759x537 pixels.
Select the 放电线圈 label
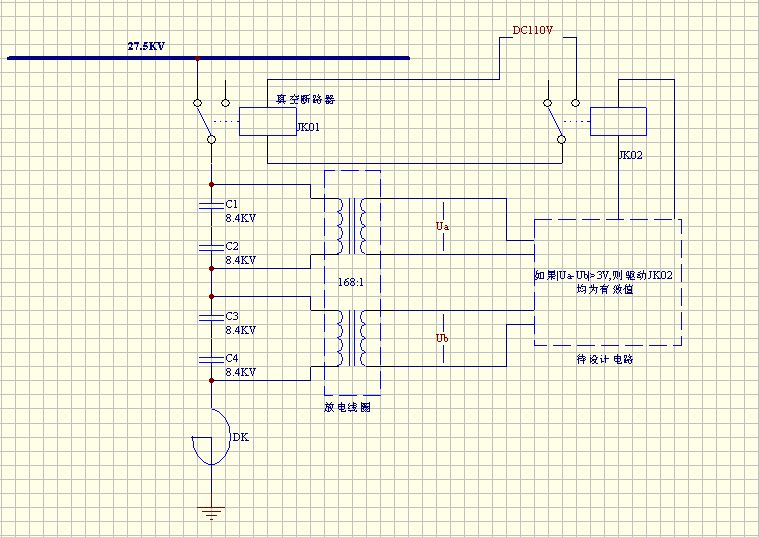[x=348, y=407]
